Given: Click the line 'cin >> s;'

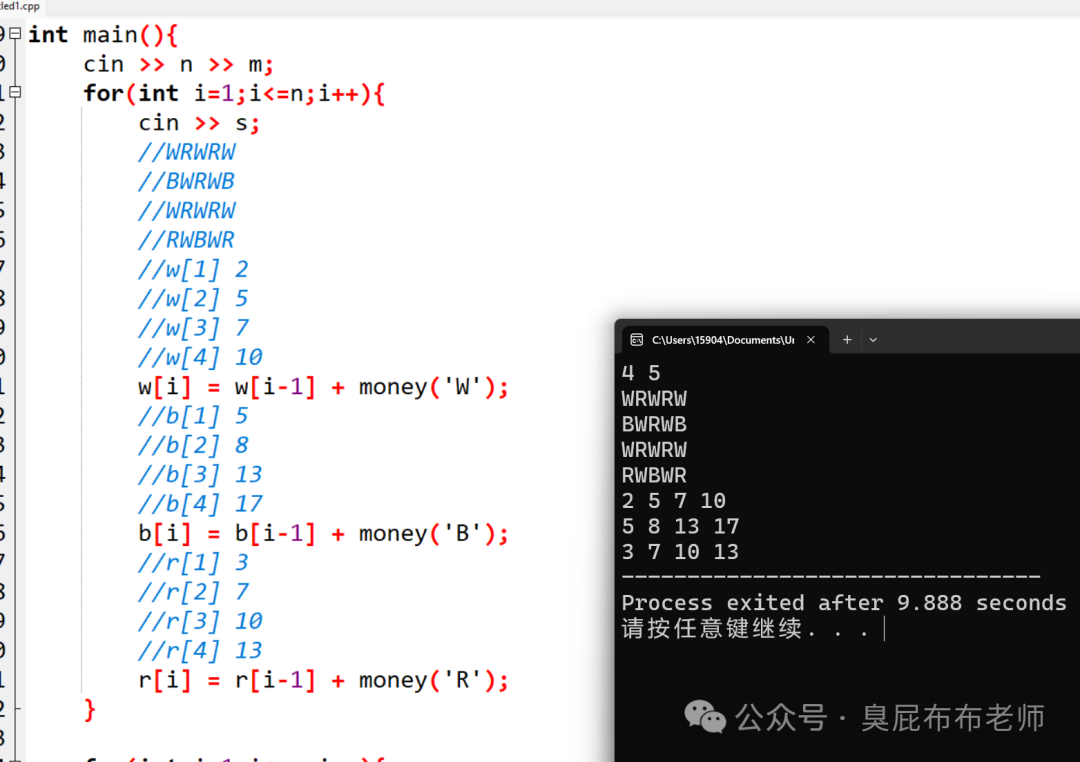Looking at the screenshot, I should [x=199, y=123].
